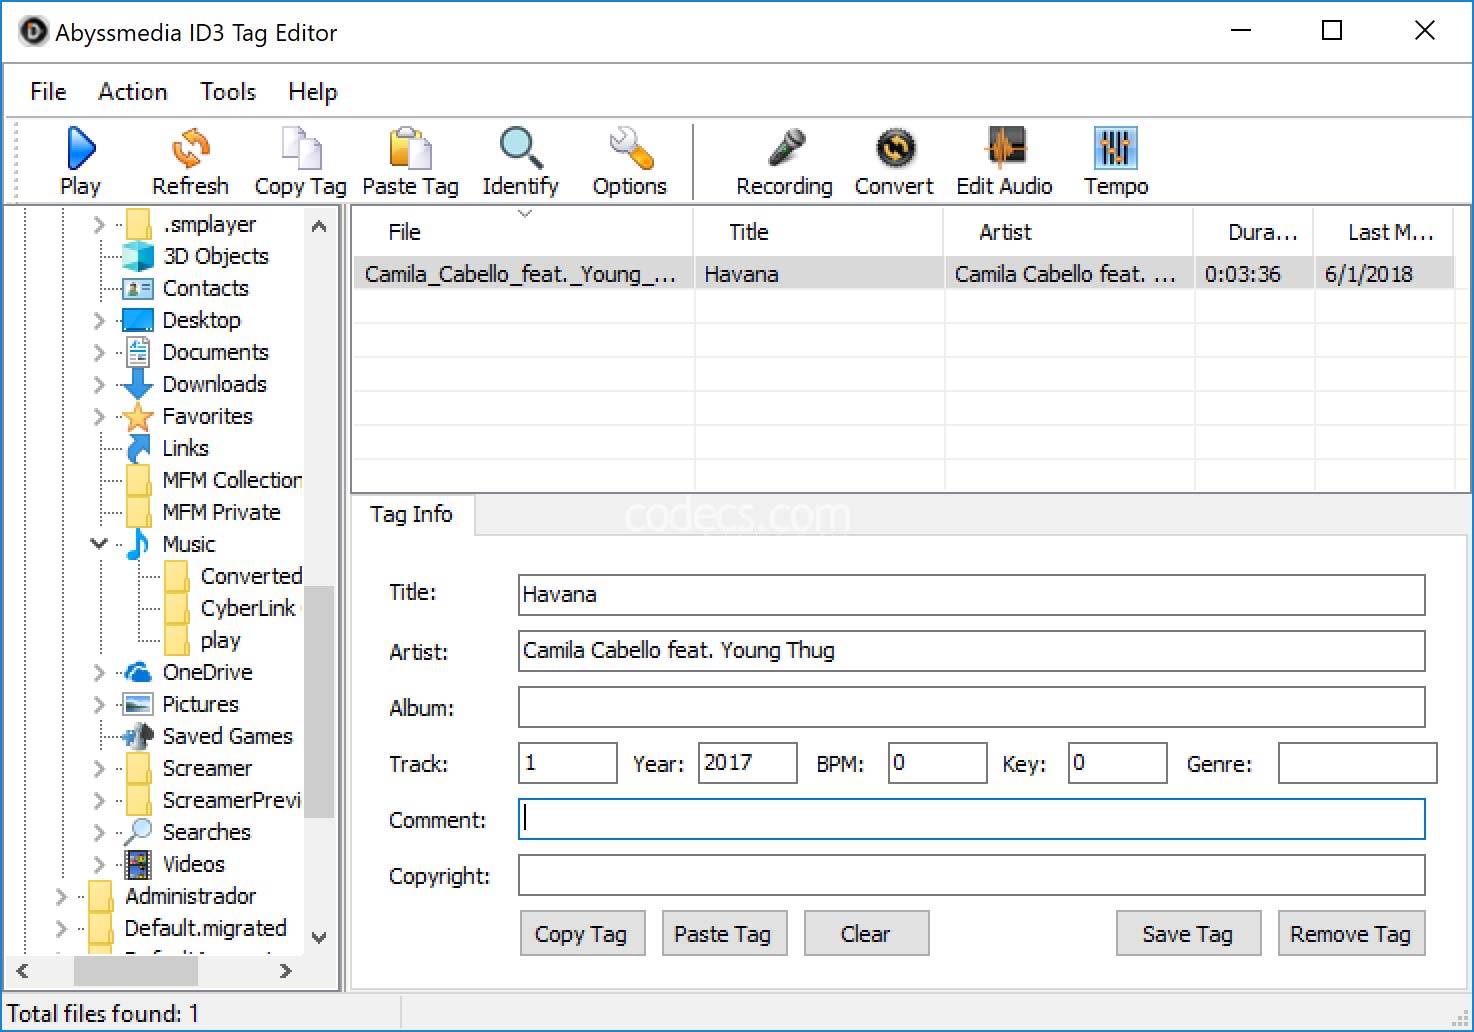Identify the track with the magnifier icon
Viewport: 1474px width, 1032px height.
[520, 162]
